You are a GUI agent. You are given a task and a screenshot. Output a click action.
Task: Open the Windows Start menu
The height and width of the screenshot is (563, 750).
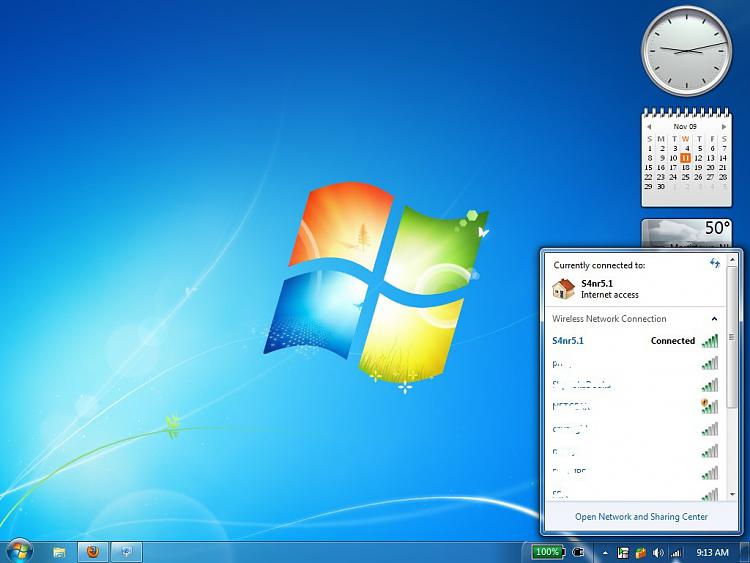[x=19, y=551]
